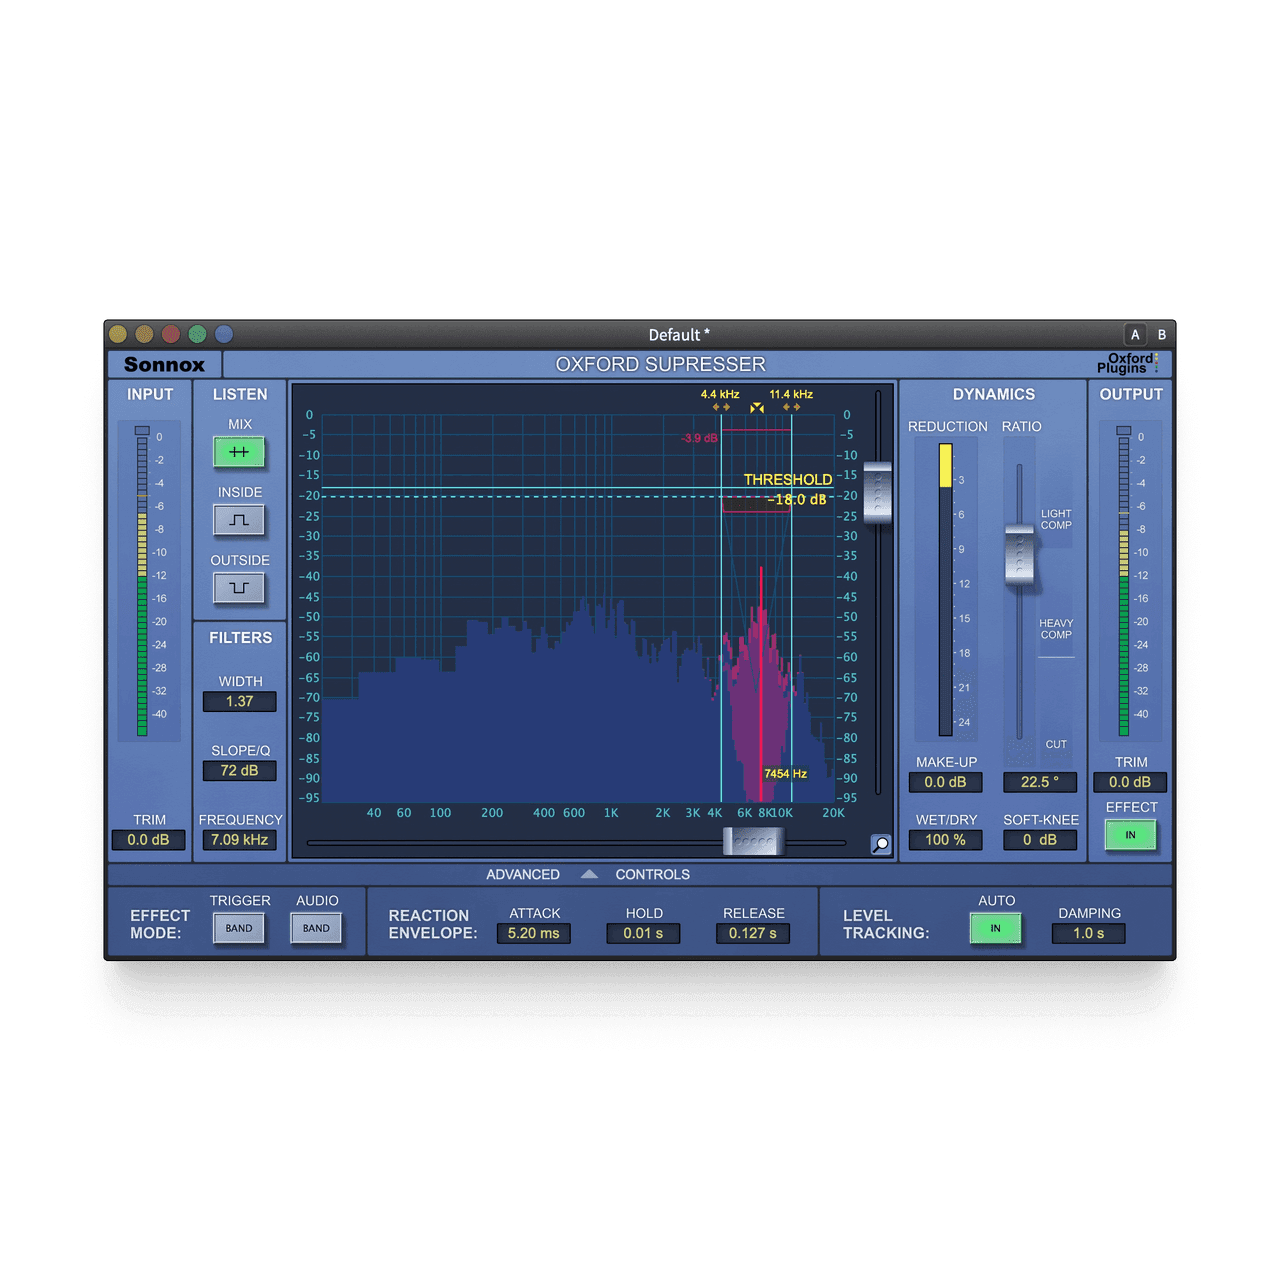Switch to preset slot B
Screen dimensions: 1280x1280
click(1161, 335)
